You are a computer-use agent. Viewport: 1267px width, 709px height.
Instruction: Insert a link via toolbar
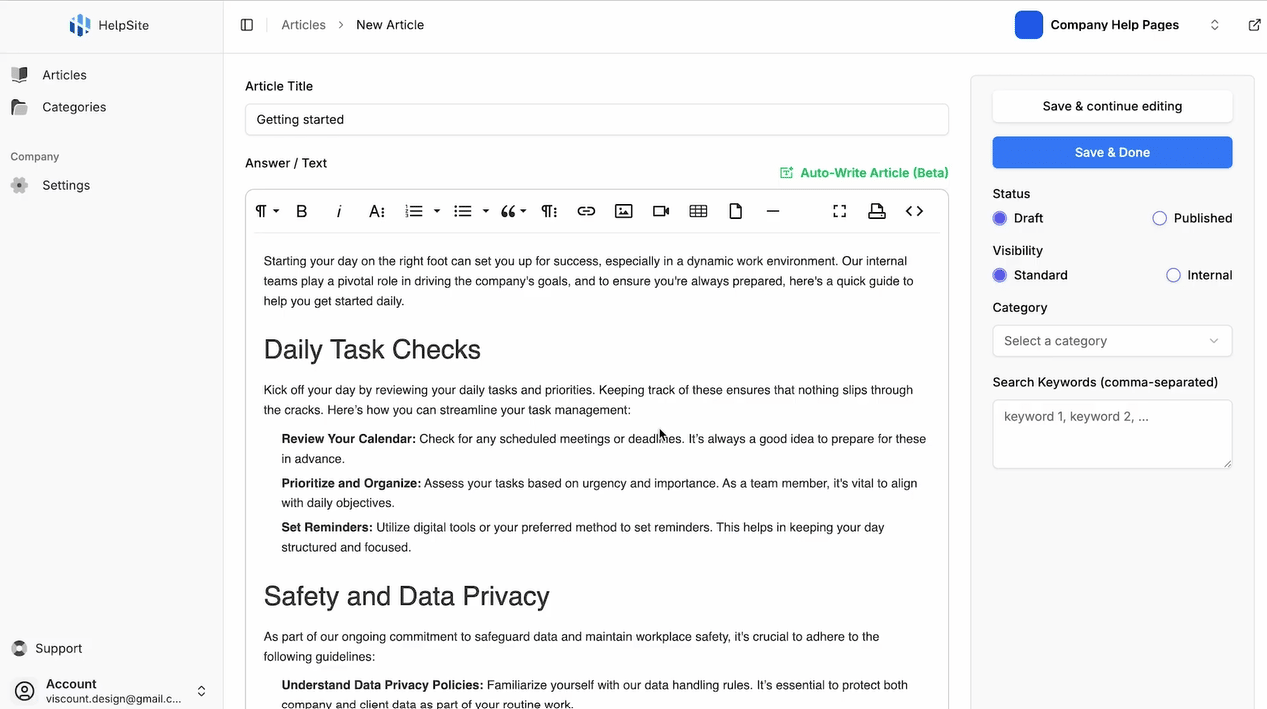tap(586, 211)
